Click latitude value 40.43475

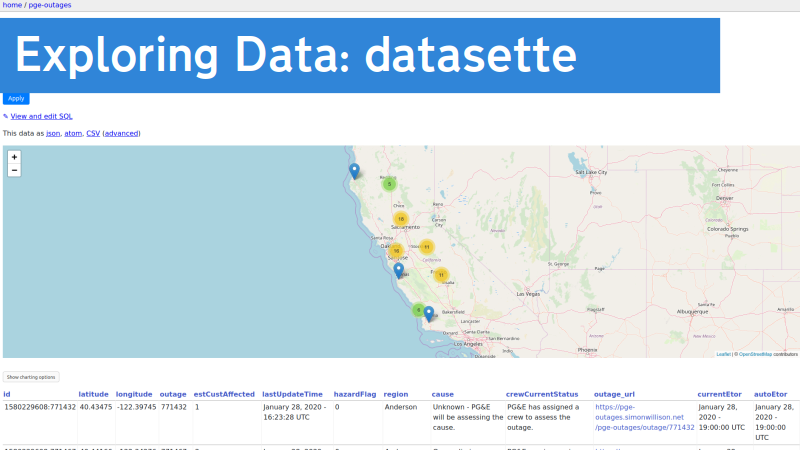click(x=96, y=407)
